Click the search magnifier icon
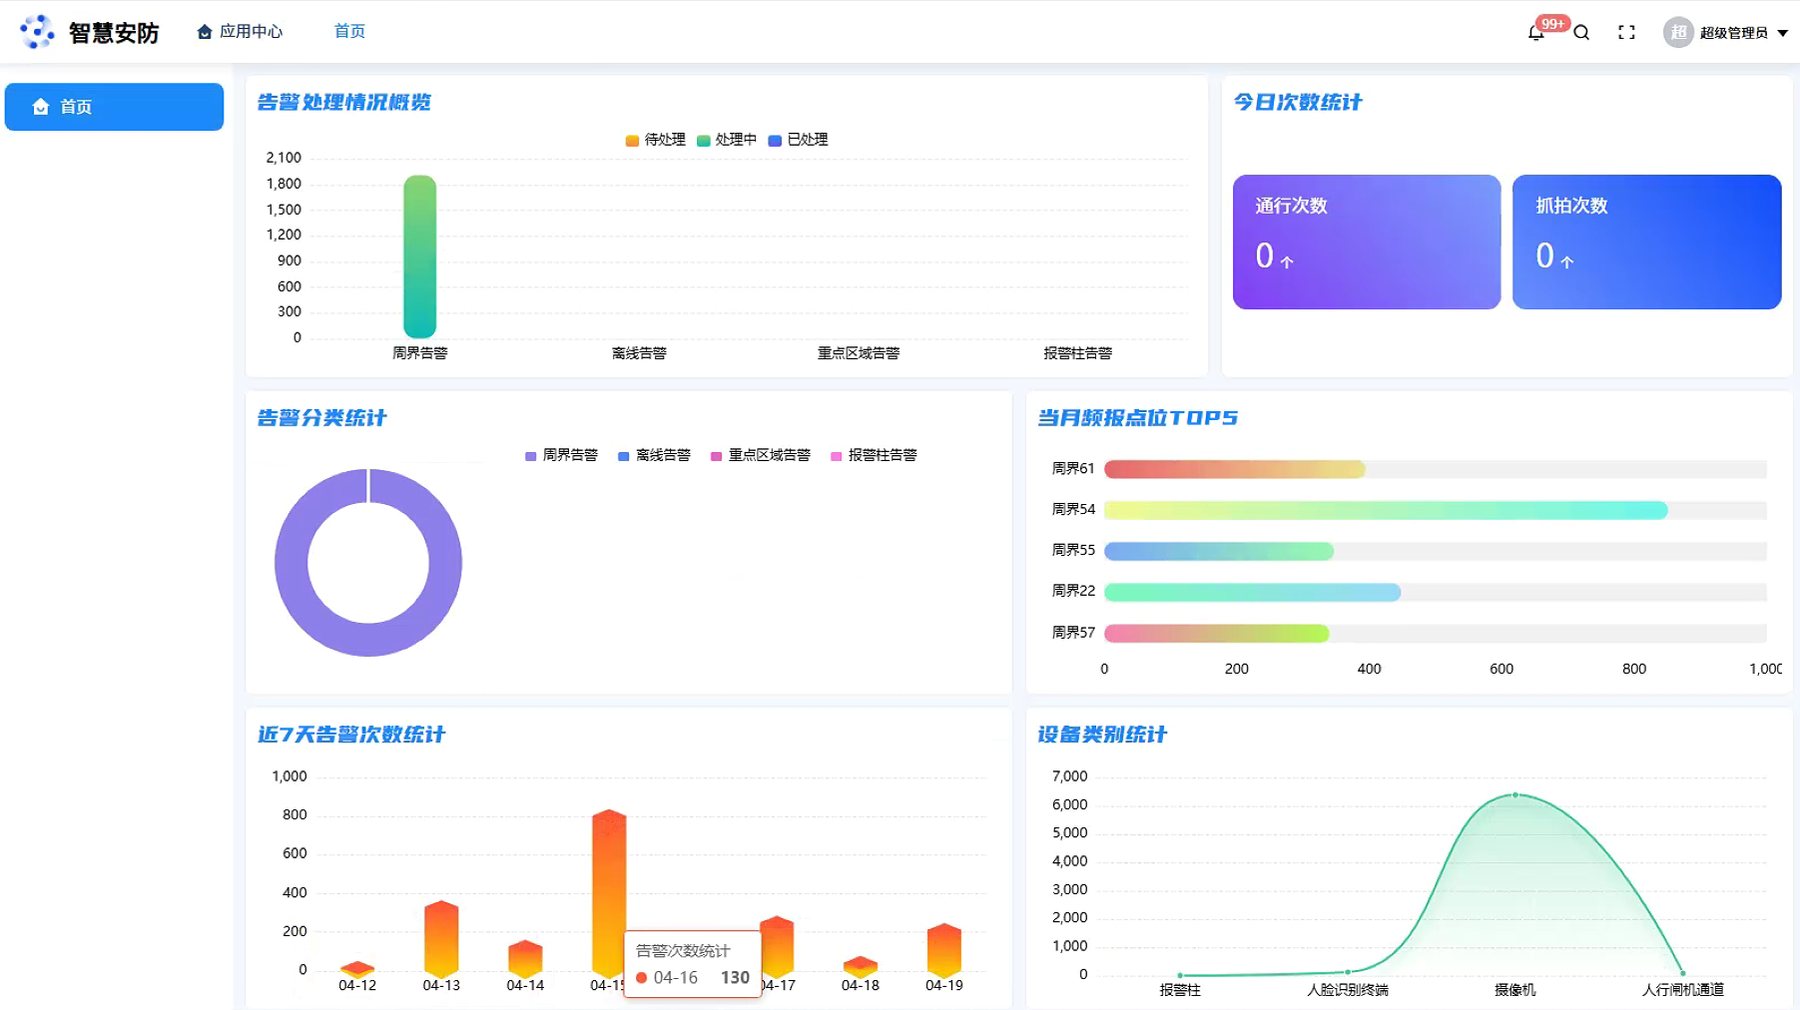Viewport: 1800px width, 1010px height. click(x=1581, y=33)
